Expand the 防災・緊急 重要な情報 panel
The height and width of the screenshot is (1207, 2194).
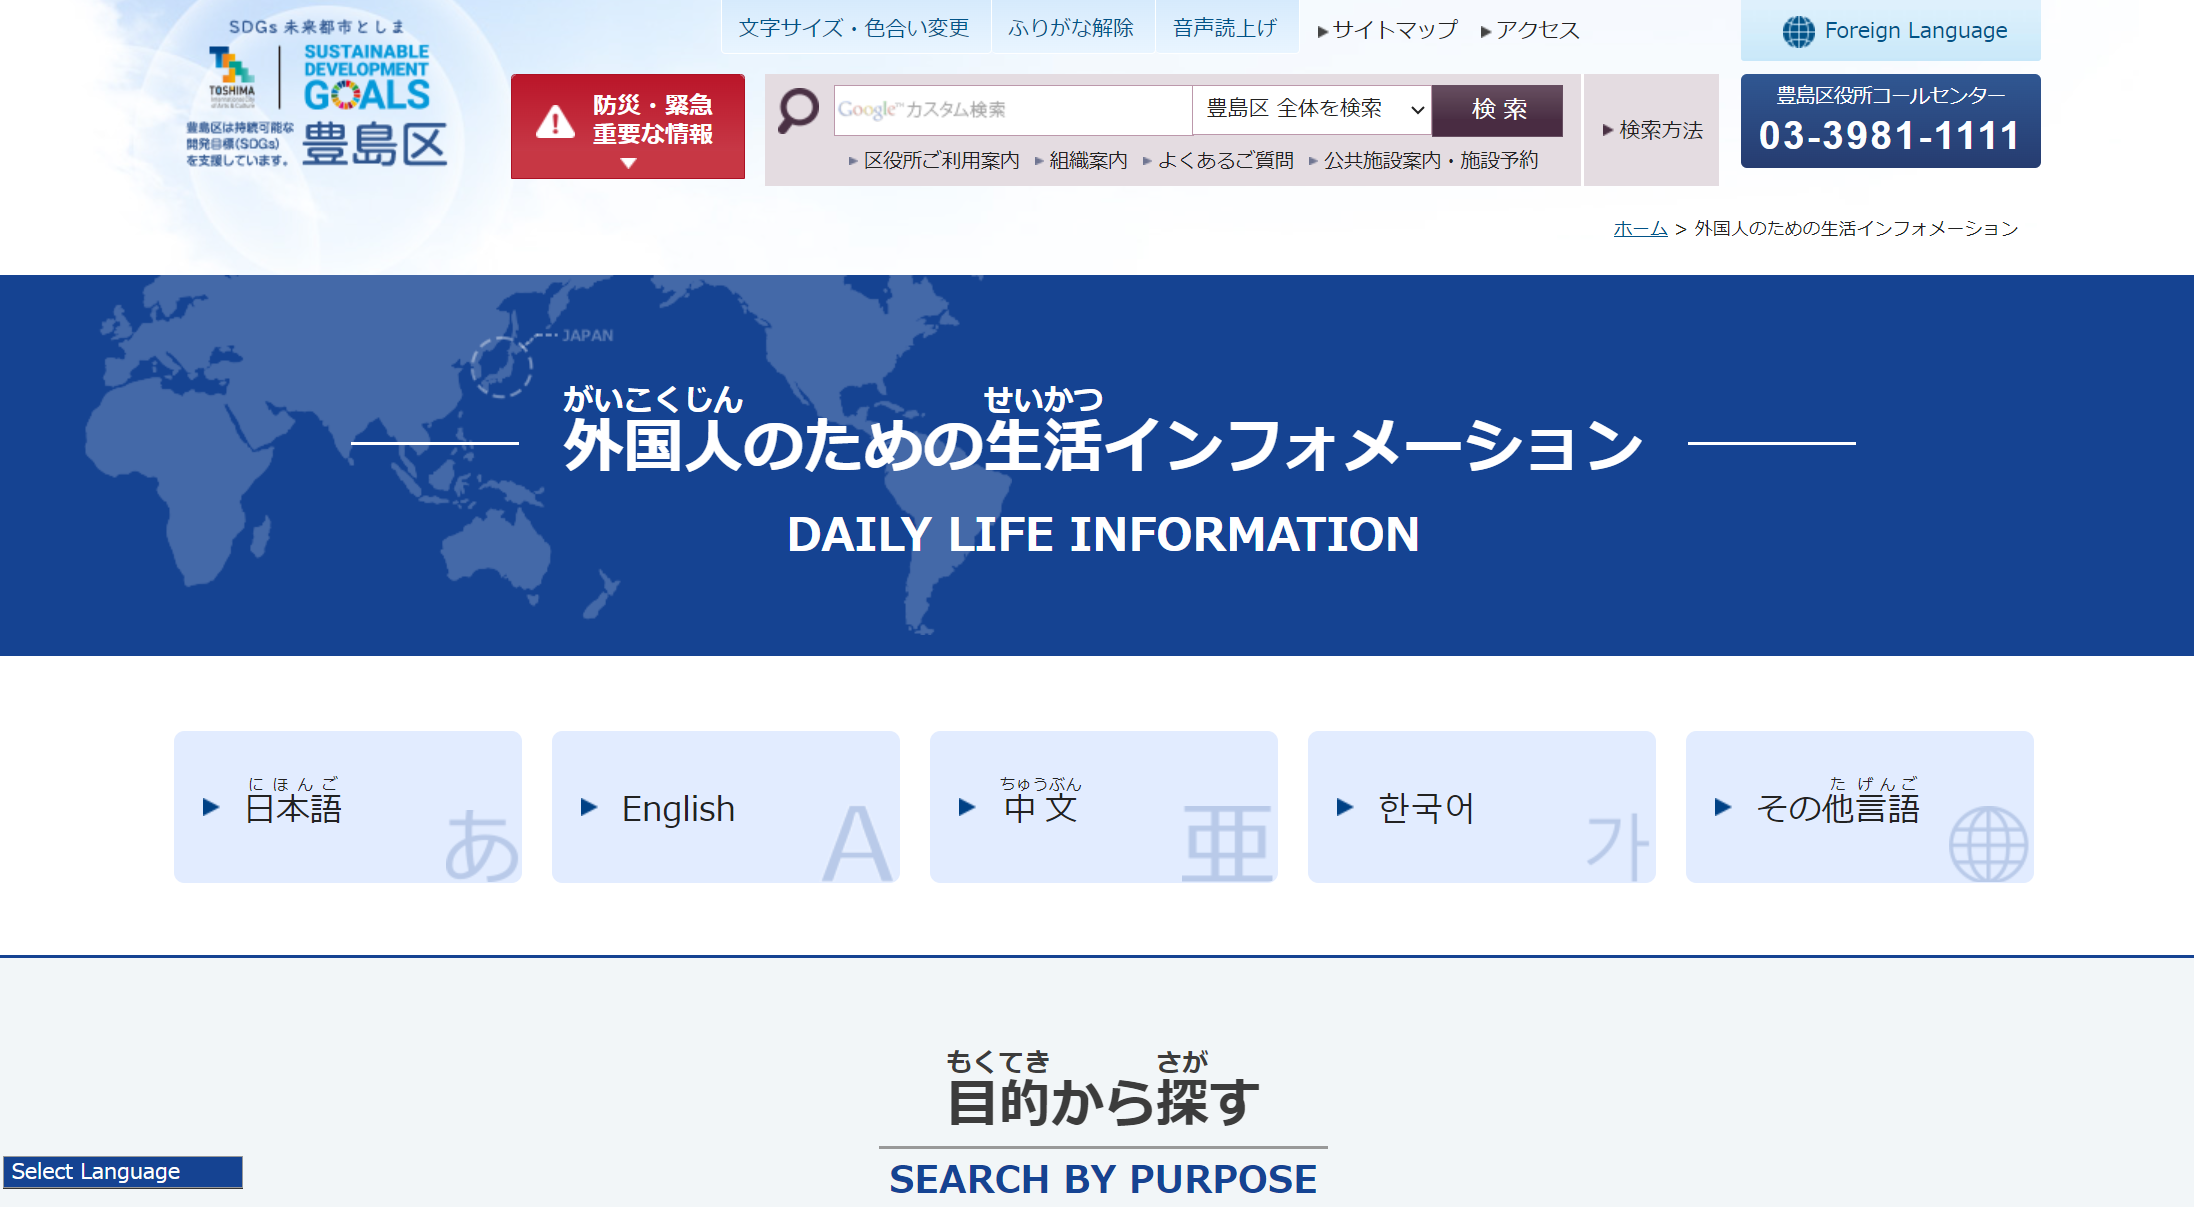point(628,127)
